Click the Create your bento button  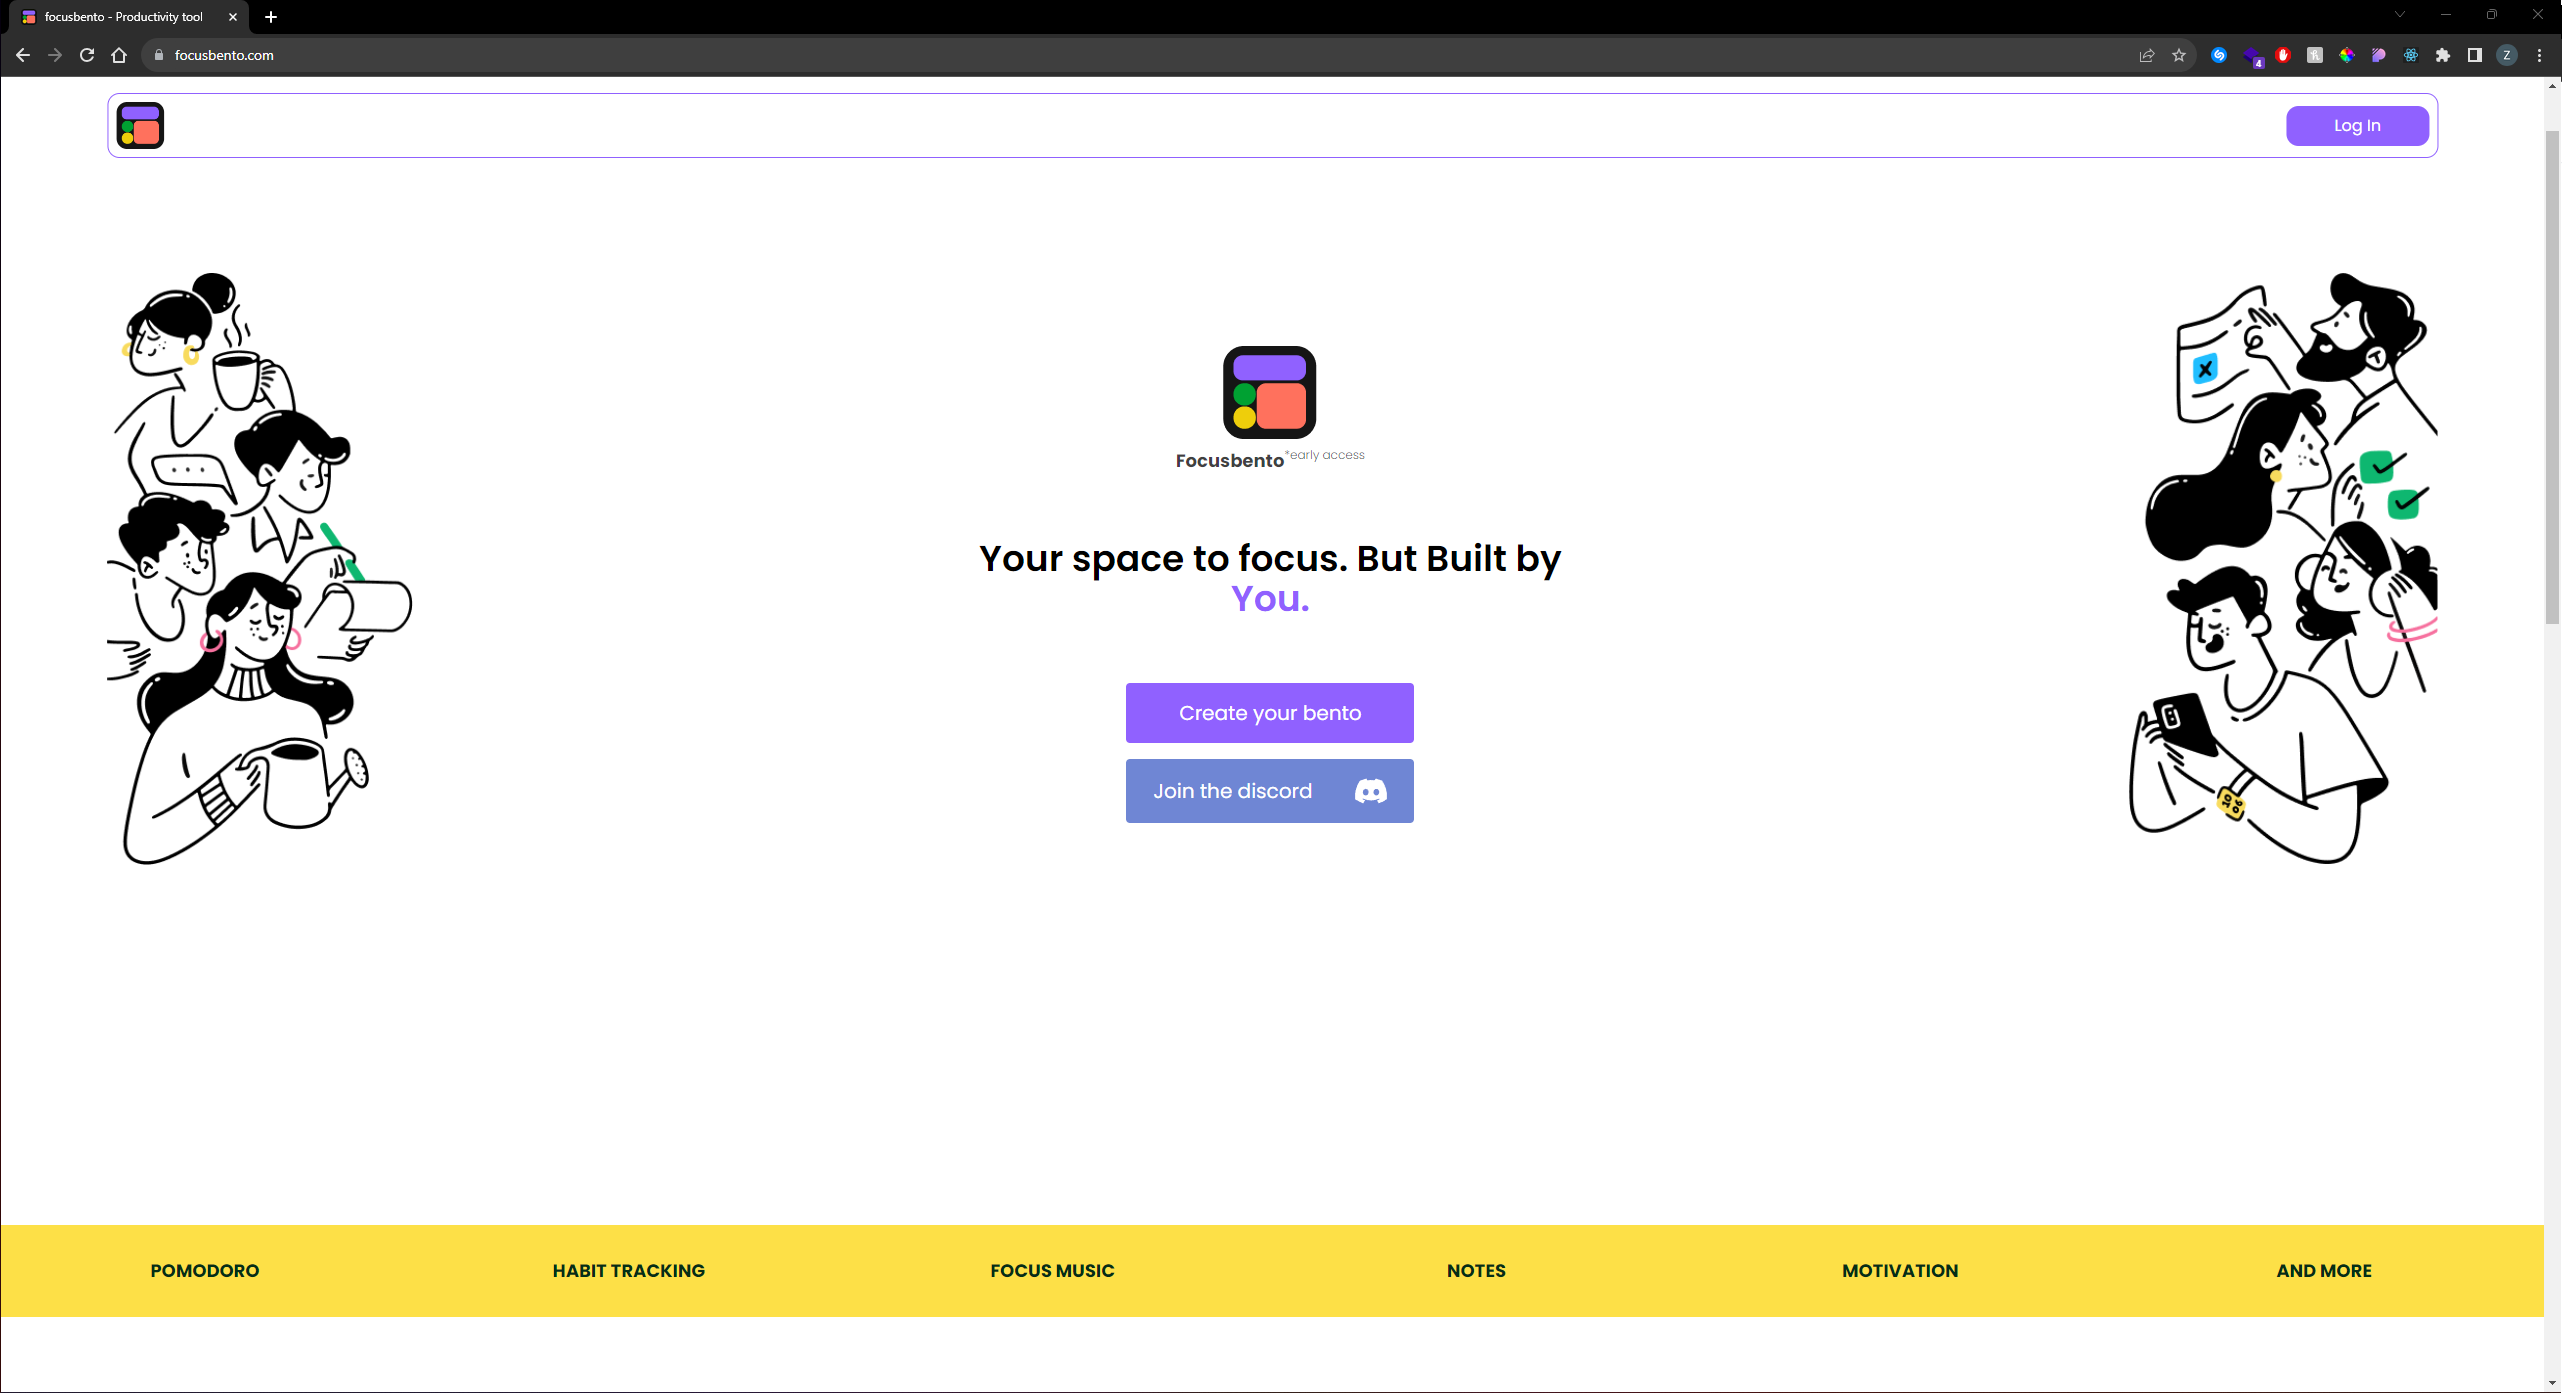(1269, 713)
